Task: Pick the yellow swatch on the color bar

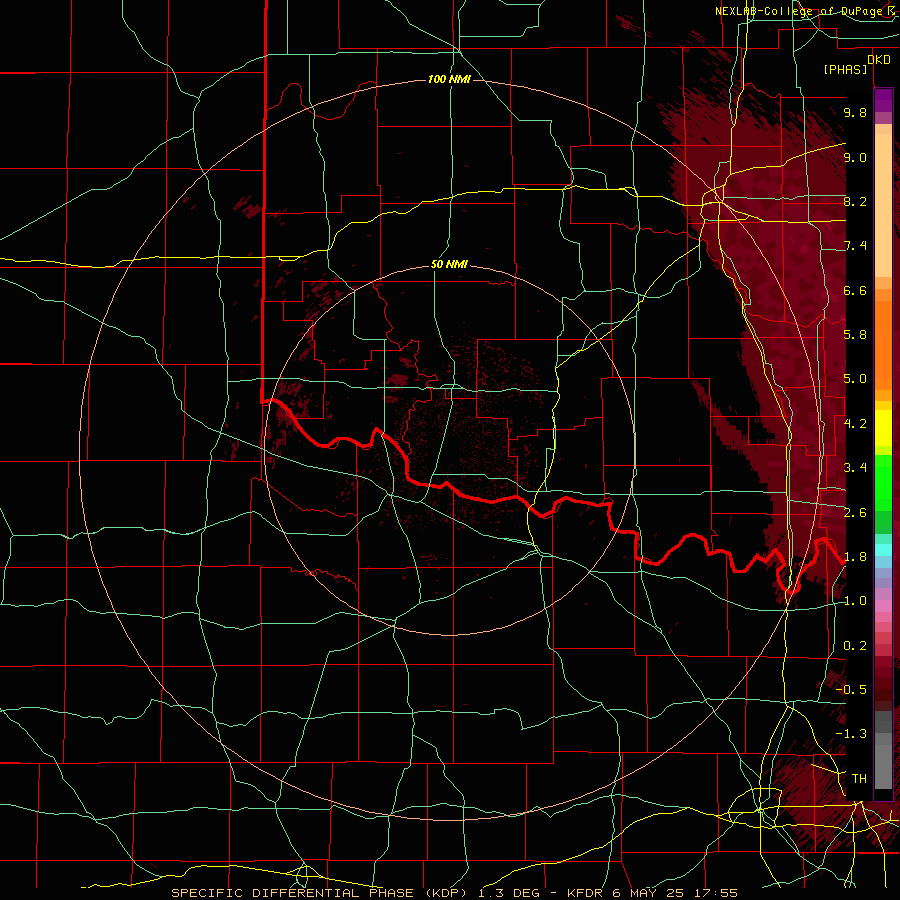Action: point(883,428)
